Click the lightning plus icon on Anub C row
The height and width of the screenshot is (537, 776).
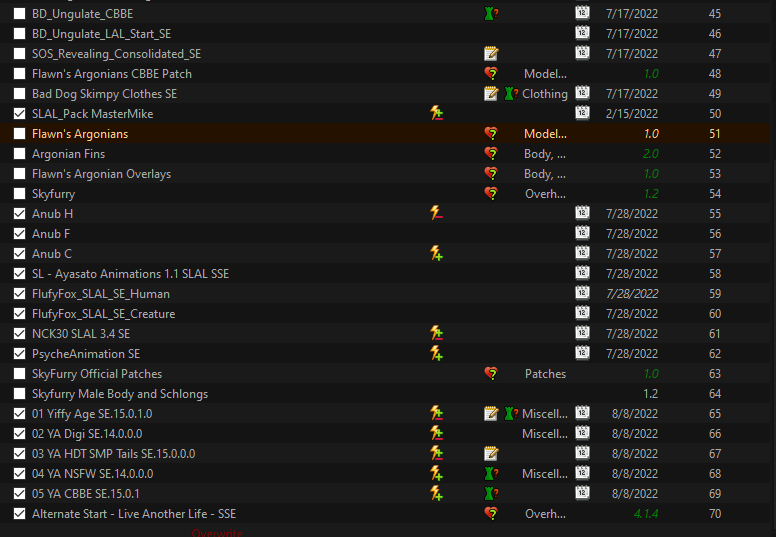[436, 253]
